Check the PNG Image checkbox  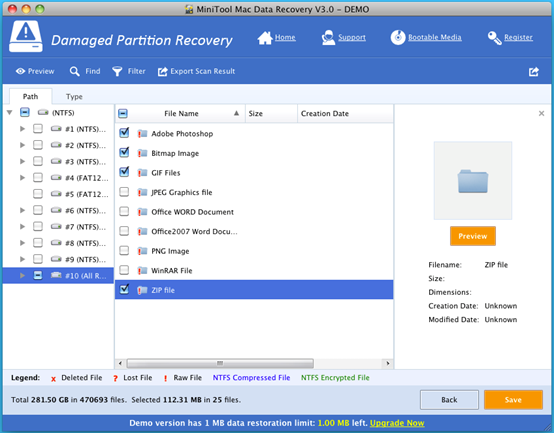pos(124,250)
